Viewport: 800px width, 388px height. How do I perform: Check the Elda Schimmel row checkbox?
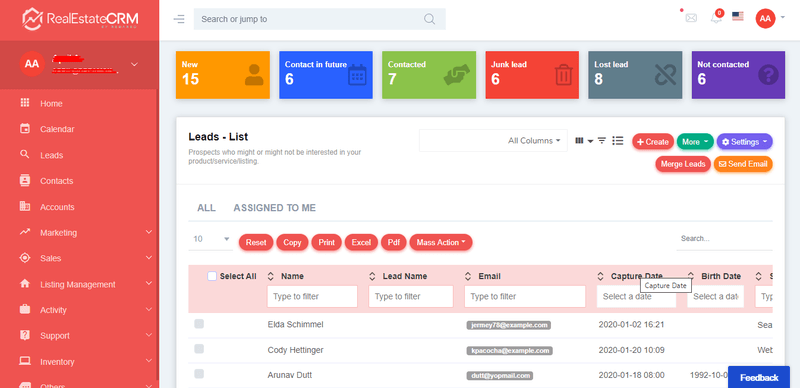(199, 324)
